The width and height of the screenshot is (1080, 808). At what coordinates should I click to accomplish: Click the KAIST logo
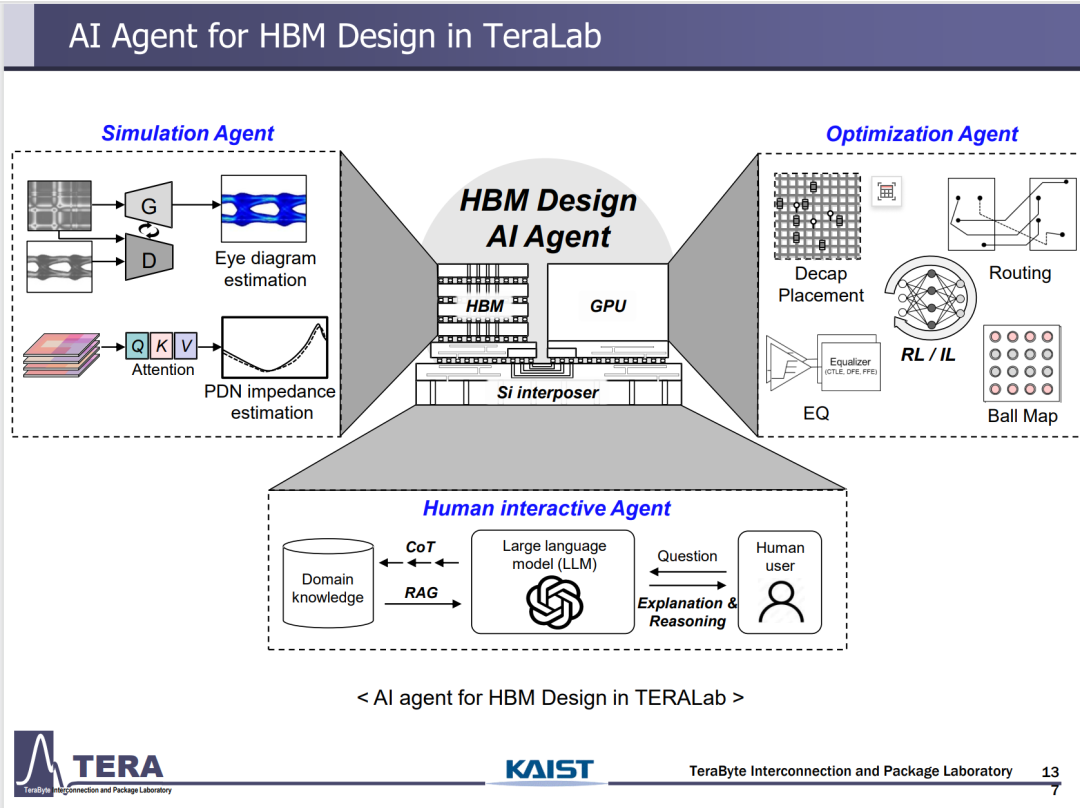tap(549, 769)
